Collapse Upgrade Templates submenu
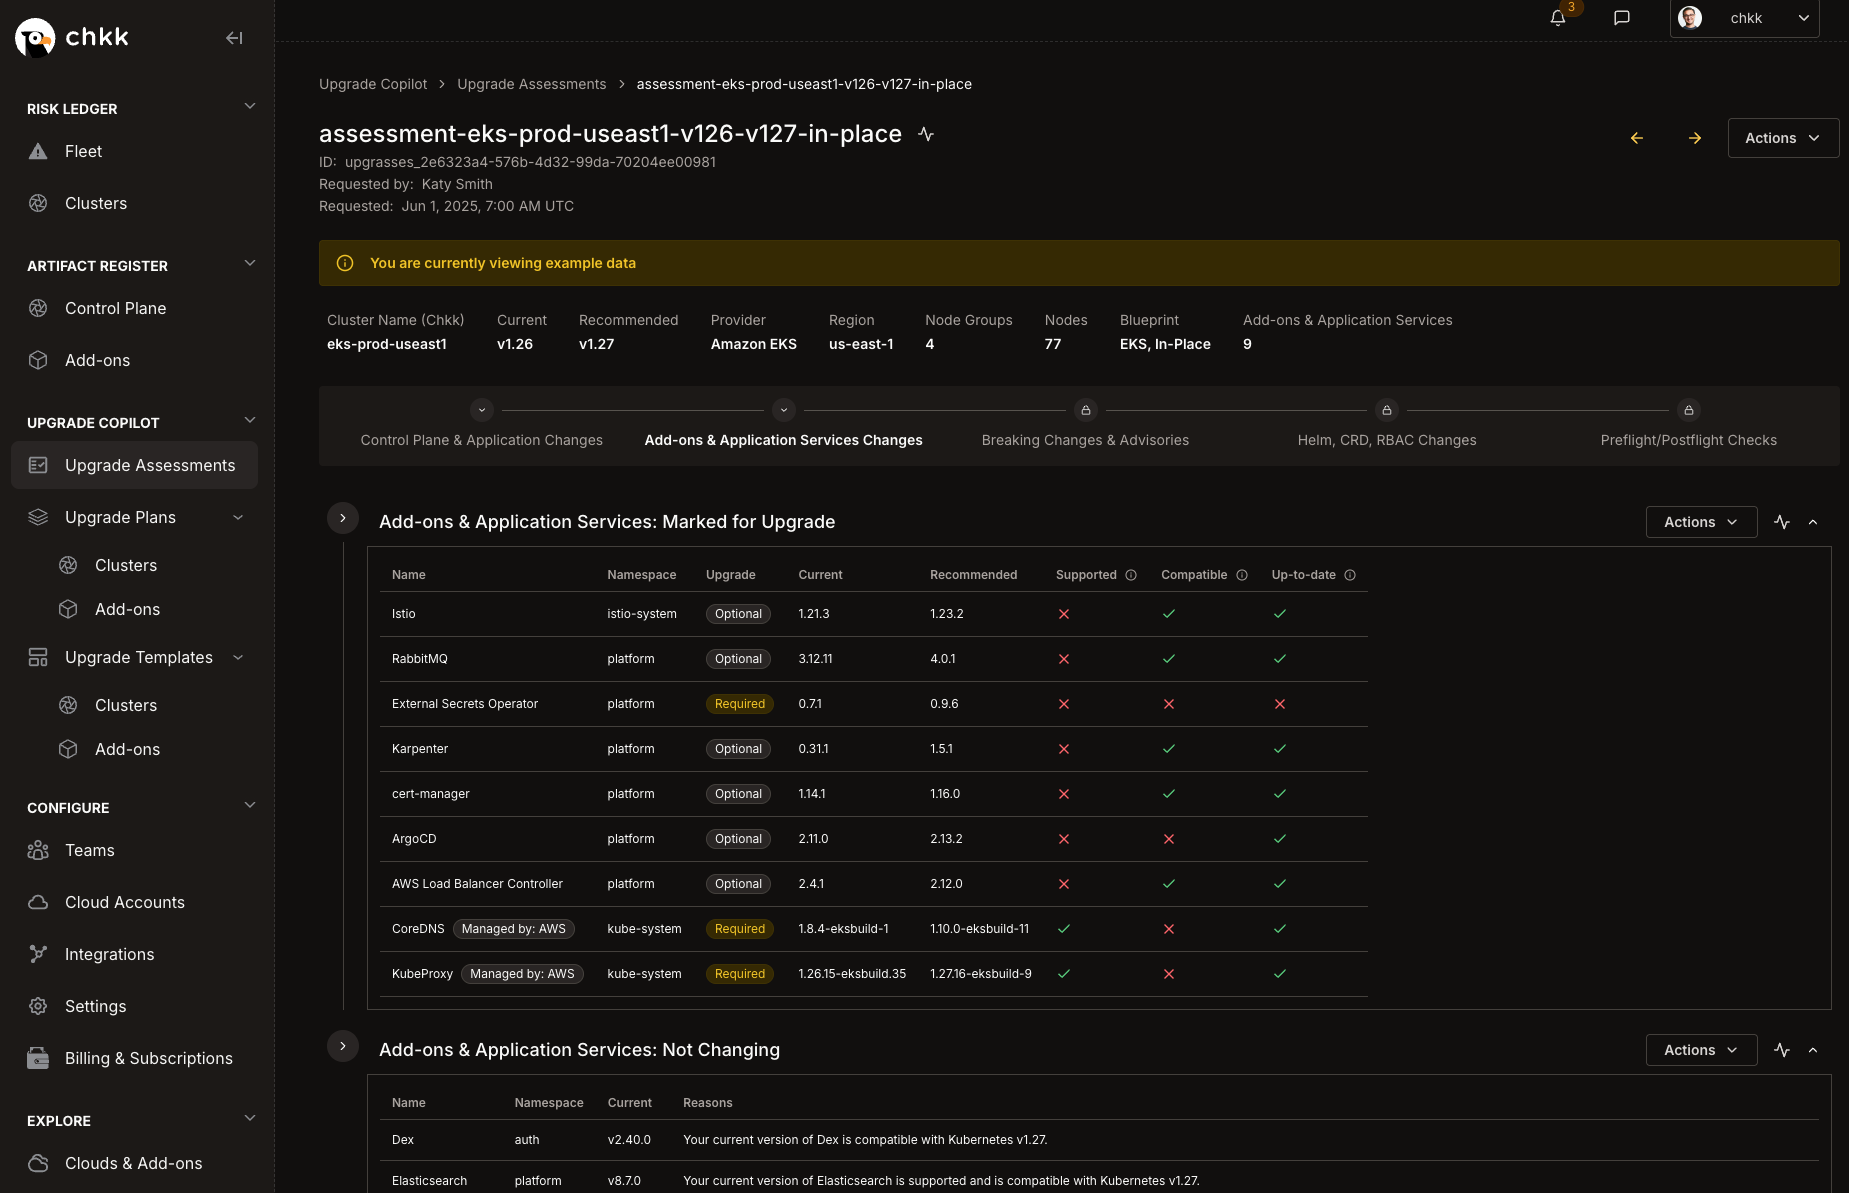The image size is (1849, 1193). click(238, 657)
